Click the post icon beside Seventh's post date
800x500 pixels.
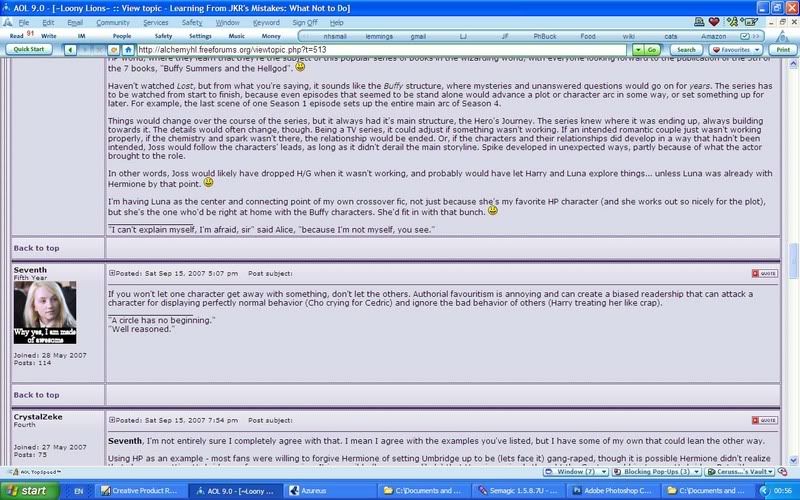click(x=113, y=273)
